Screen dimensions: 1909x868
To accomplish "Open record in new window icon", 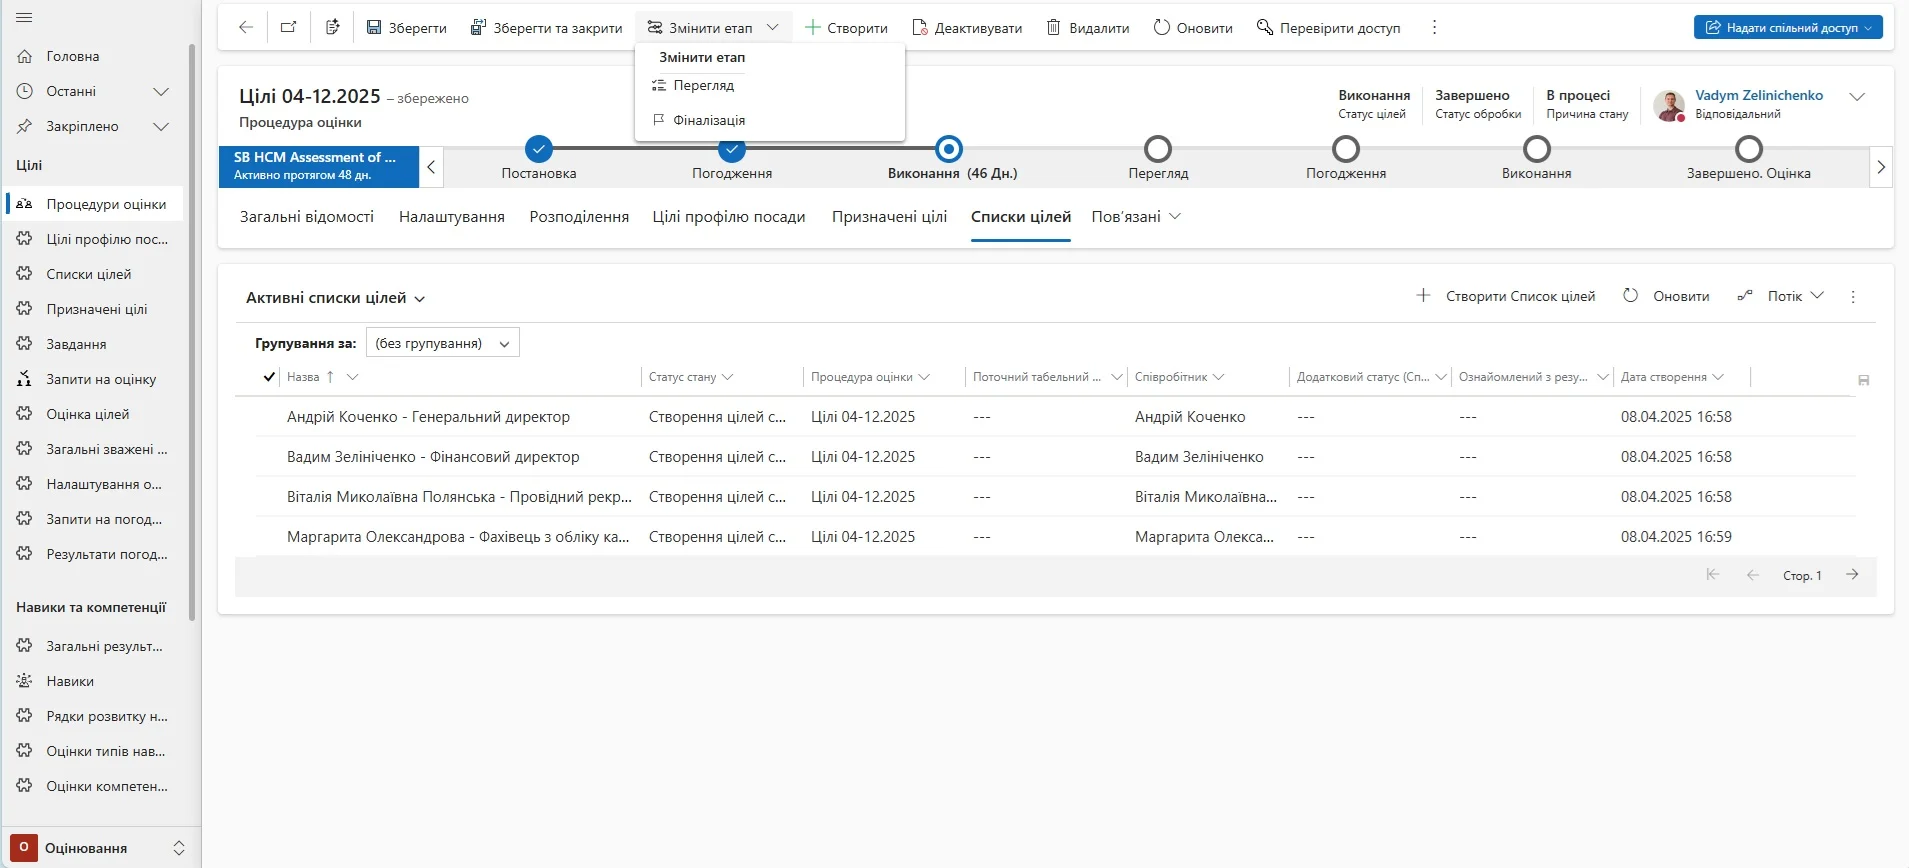I will (x=288, y=28).
